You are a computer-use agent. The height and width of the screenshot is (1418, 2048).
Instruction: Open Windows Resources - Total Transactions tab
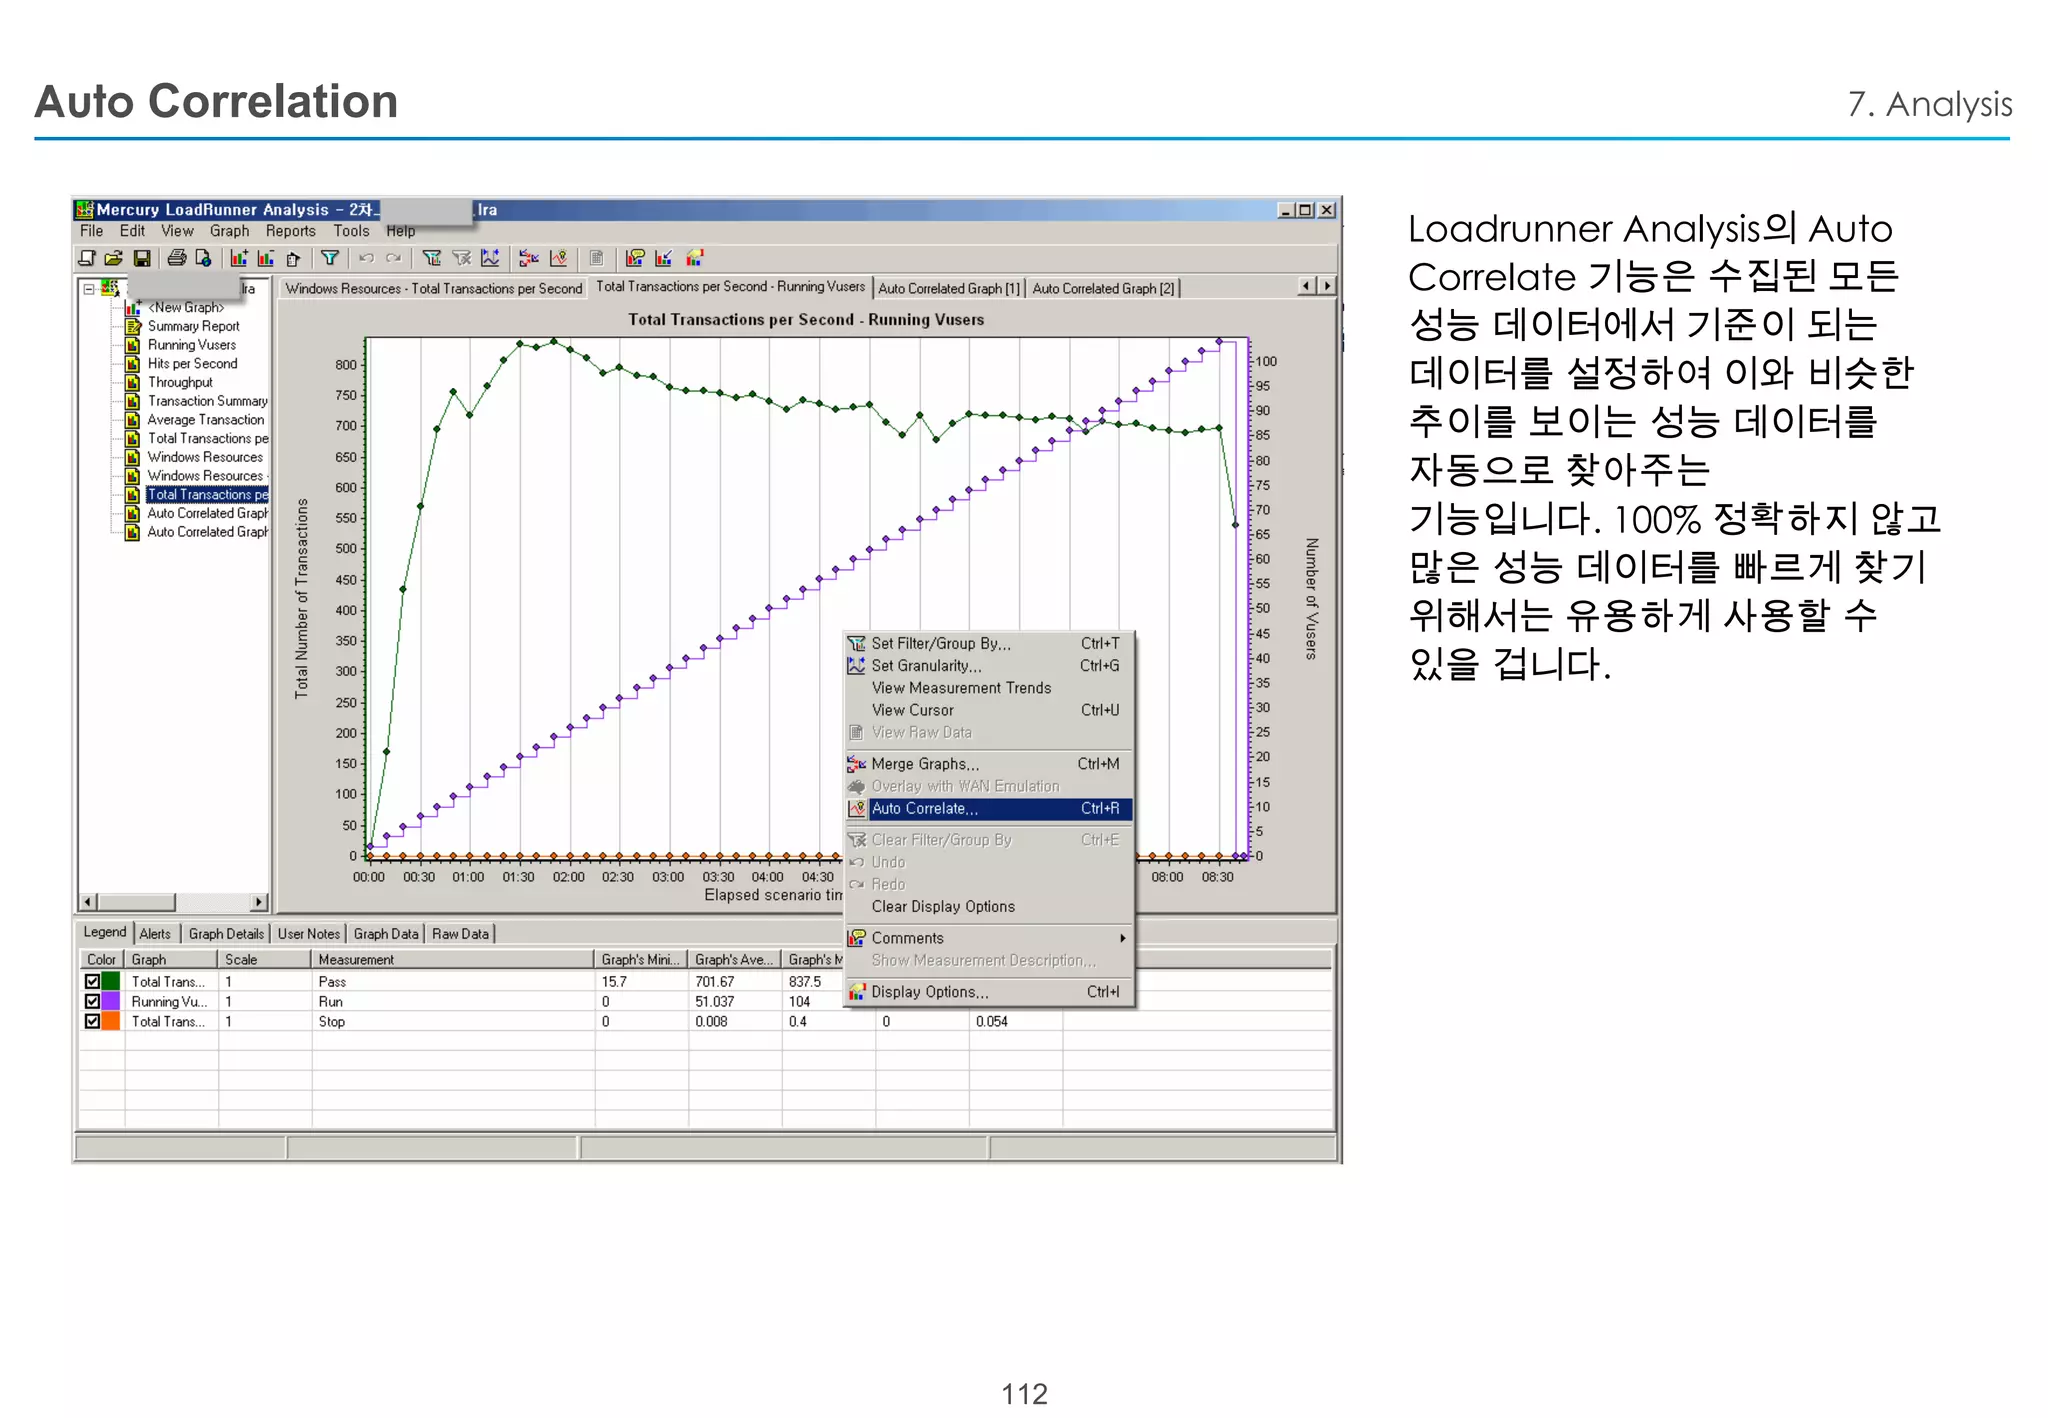pos(433,289)
